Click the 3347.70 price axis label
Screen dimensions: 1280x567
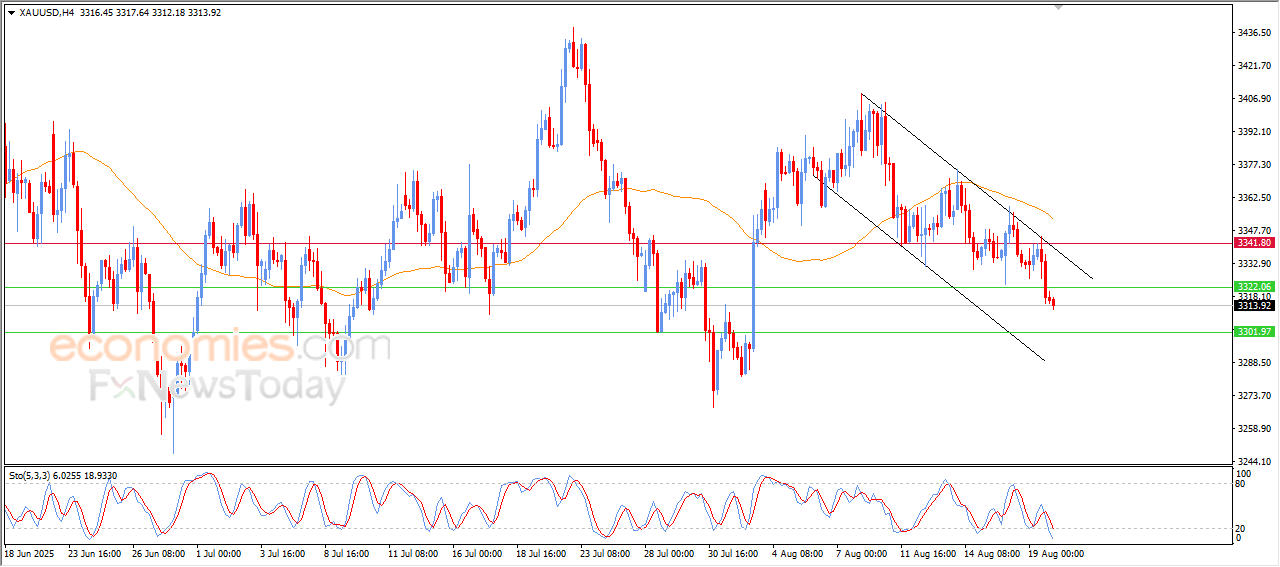[x=1254, y=231]
